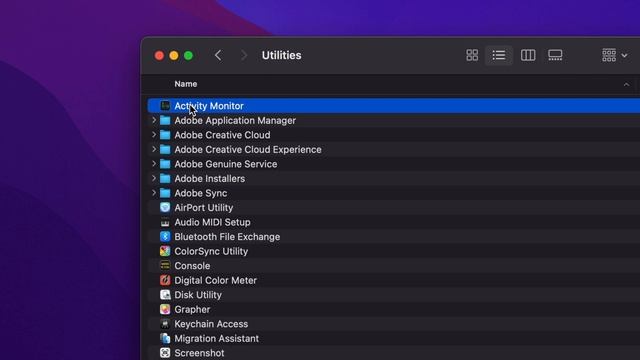Expand the Adobe Genuine Service folder
The width and height of the screenshot is (640, 360).
[154, 164]
